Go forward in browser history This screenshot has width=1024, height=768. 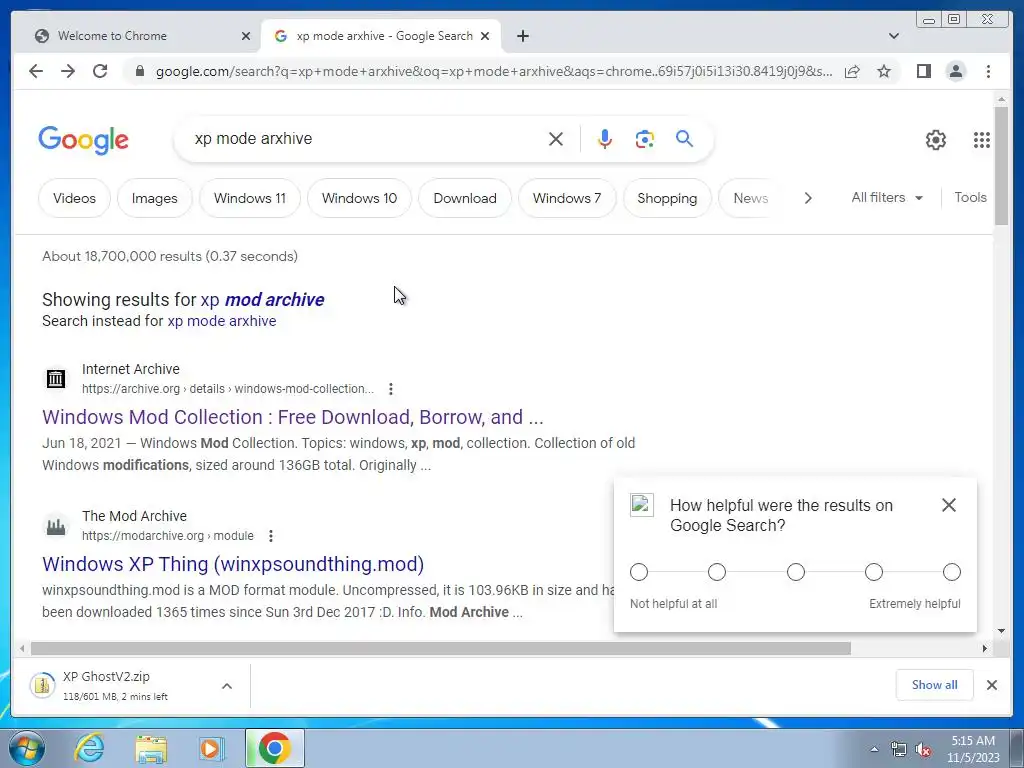pyautogui.click(x=68, y=71)
